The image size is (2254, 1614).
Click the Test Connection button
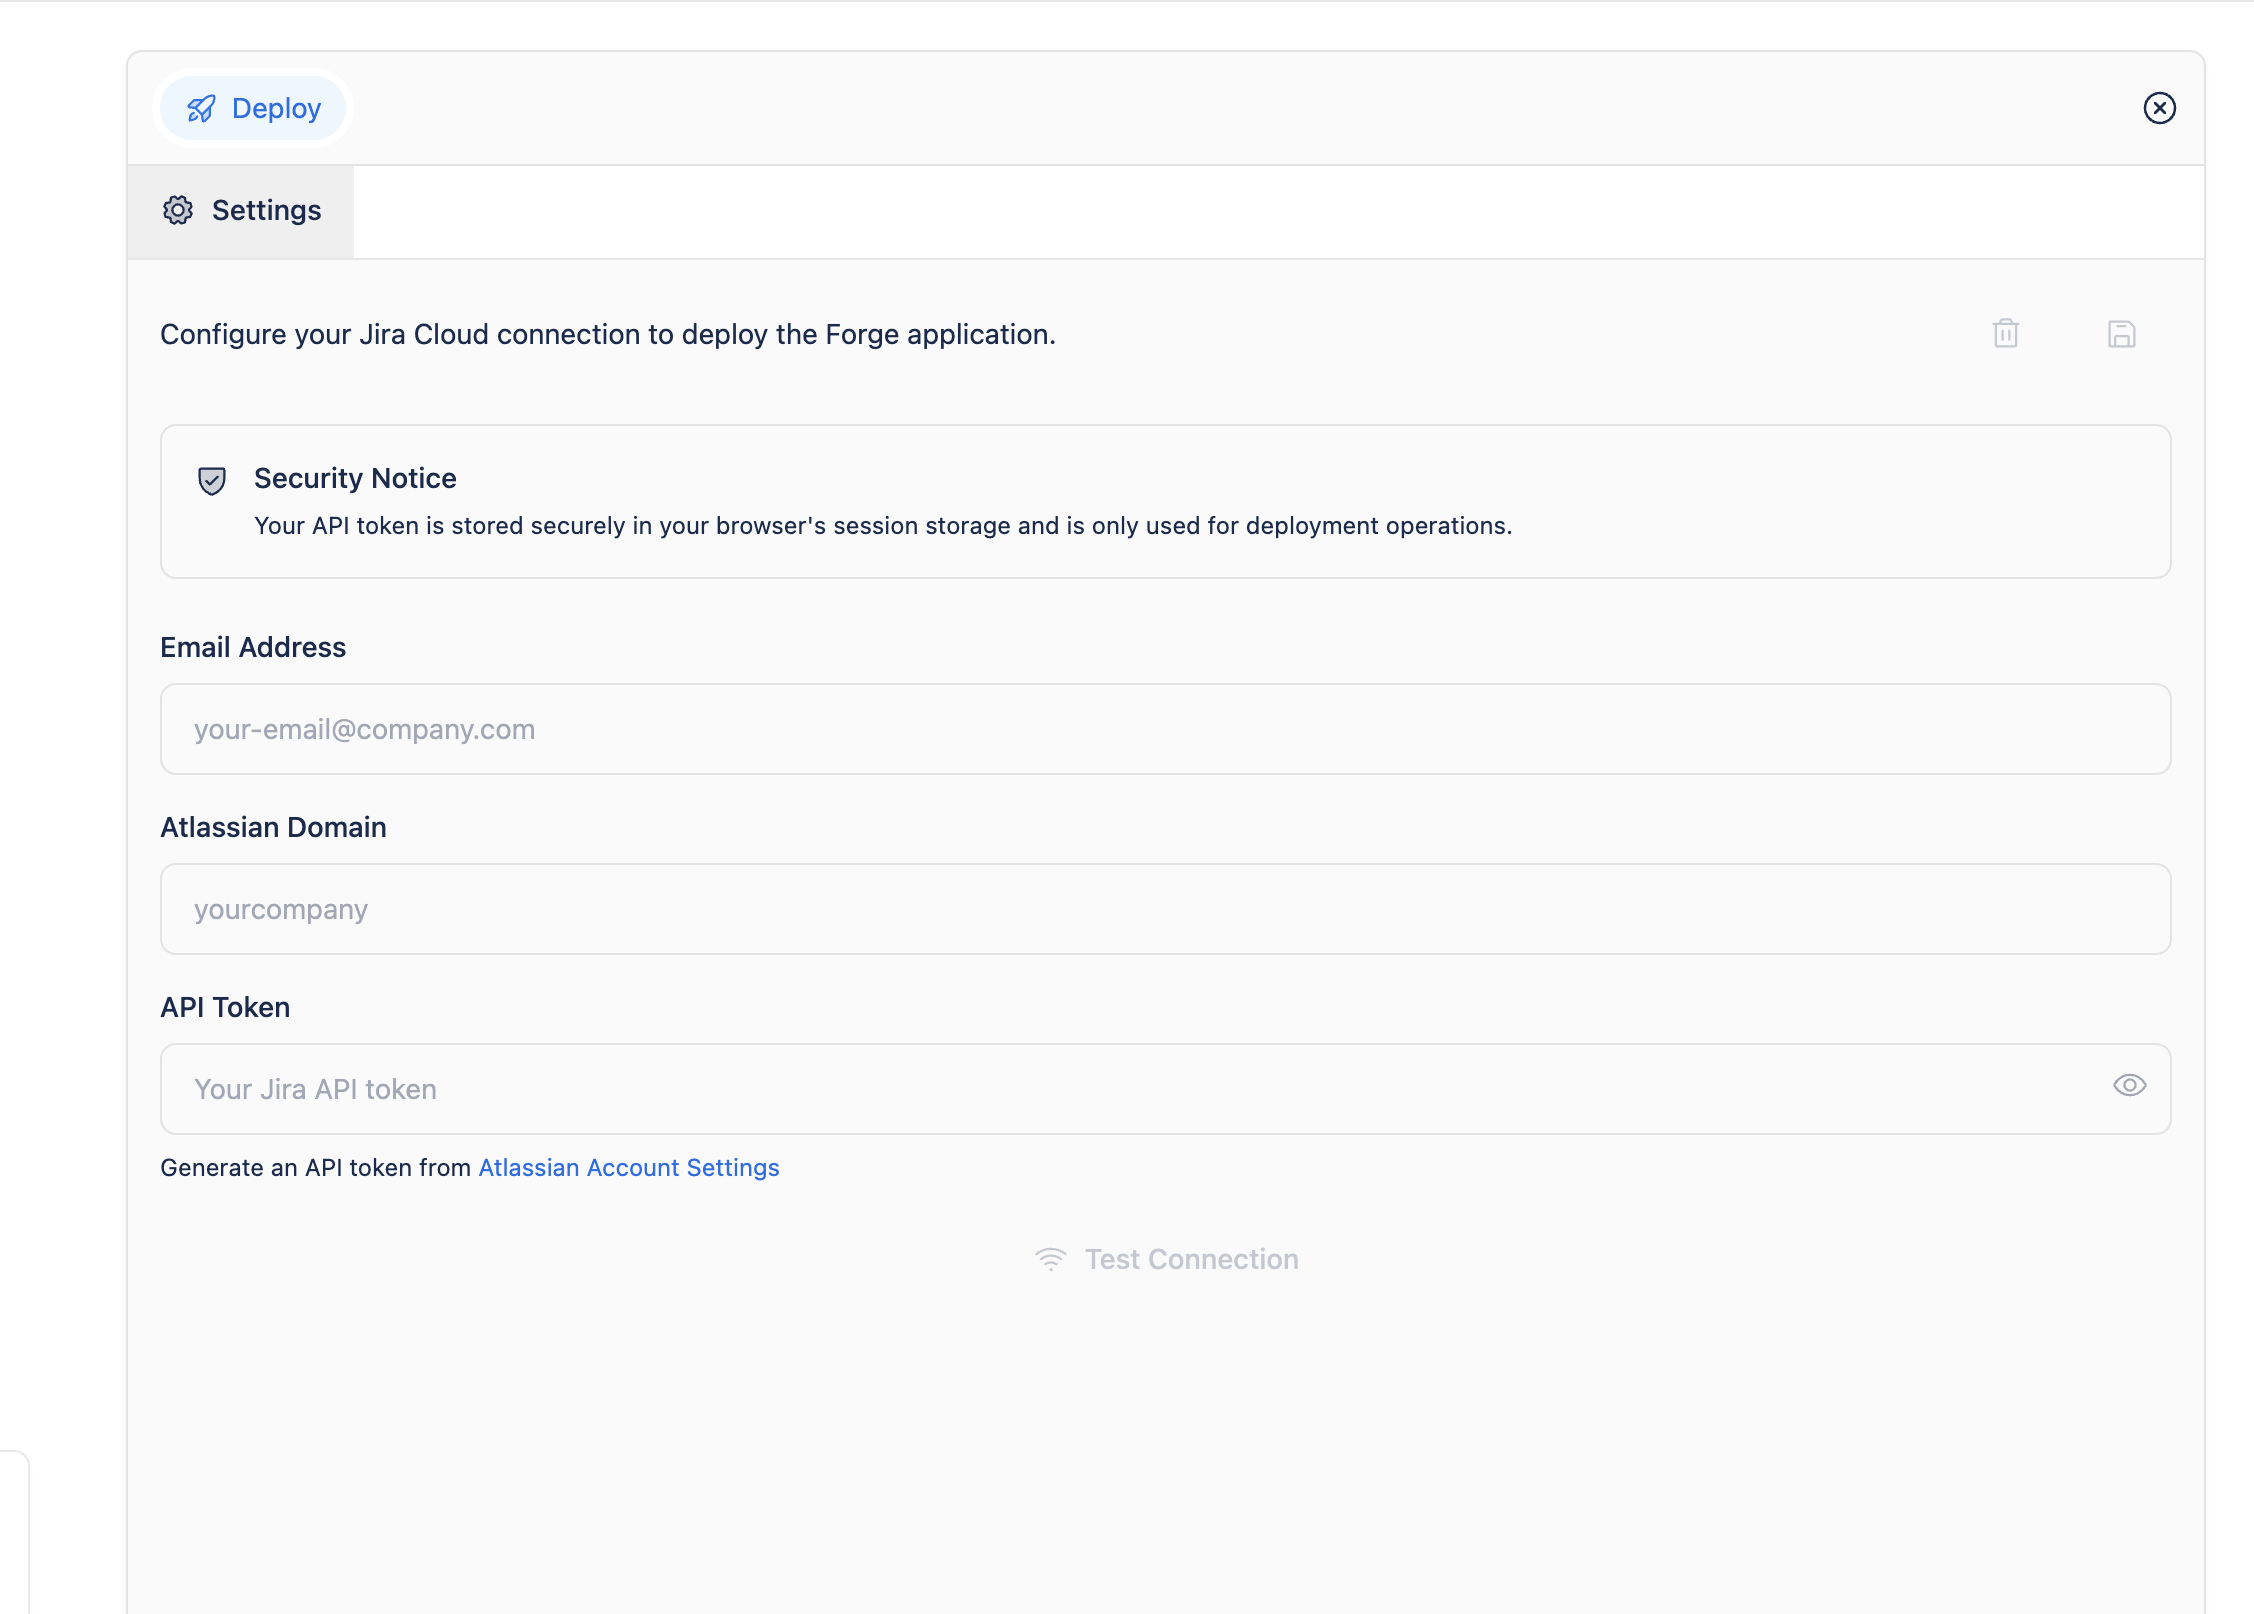(x=1166, y=1259)
